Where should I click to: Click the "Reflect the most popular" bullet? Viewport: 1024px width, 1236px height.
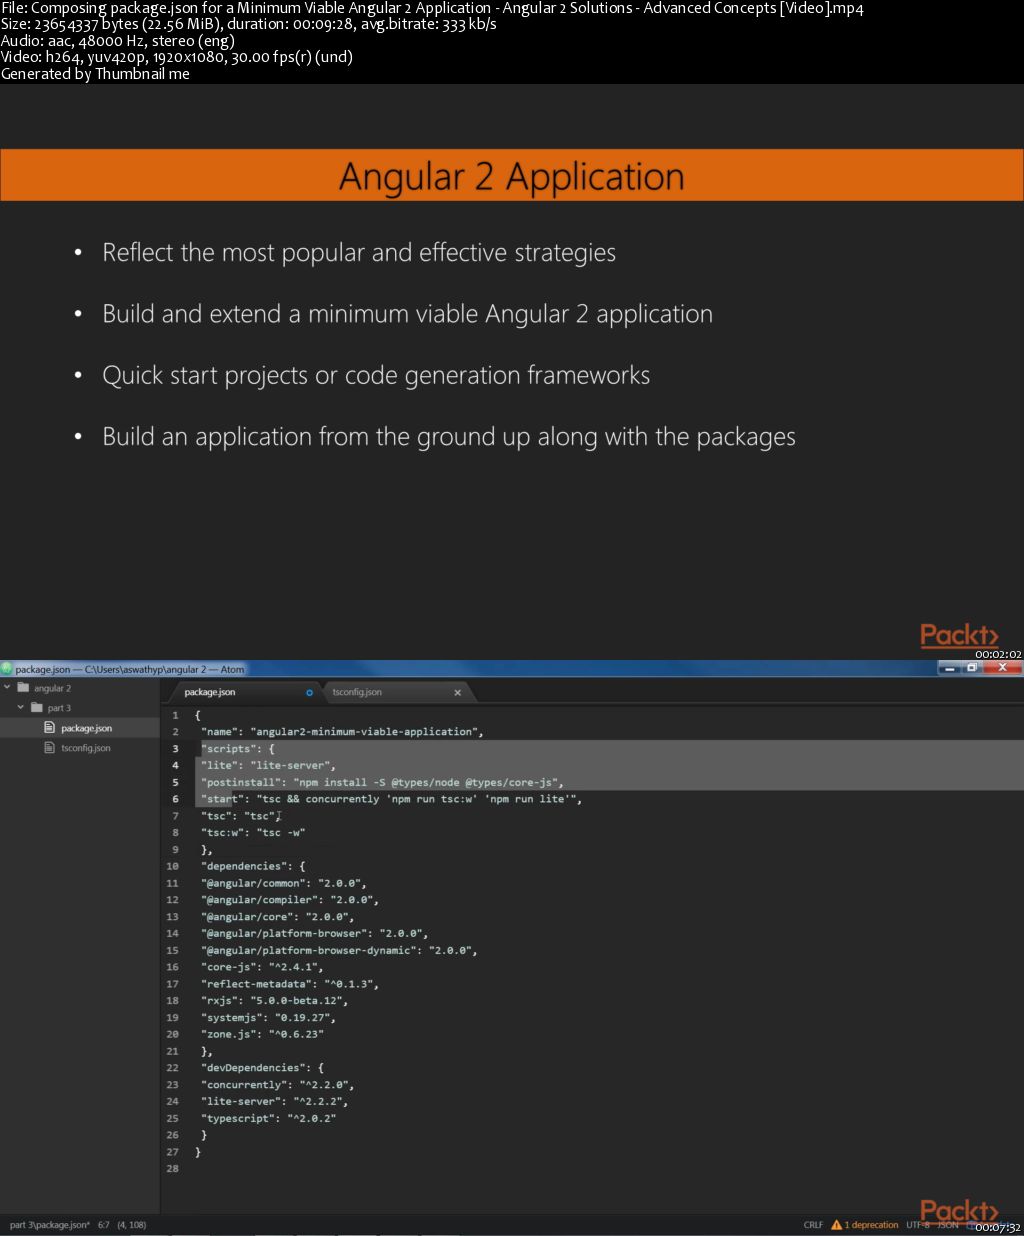point(359,253)
